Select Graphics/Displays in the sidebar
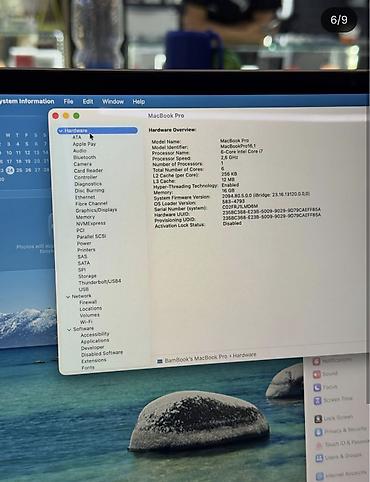Image resolution: width=370 pixels, height=482 pixels. (x=96, y=210)
